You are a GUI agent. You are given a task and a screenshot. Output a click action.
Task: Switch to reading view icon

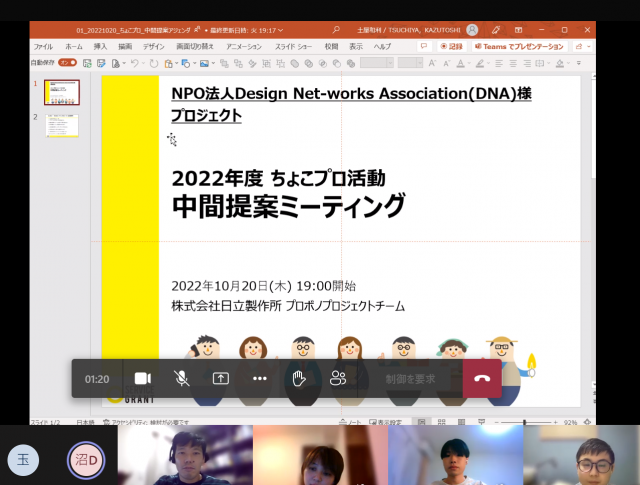[x=462, y=422]
